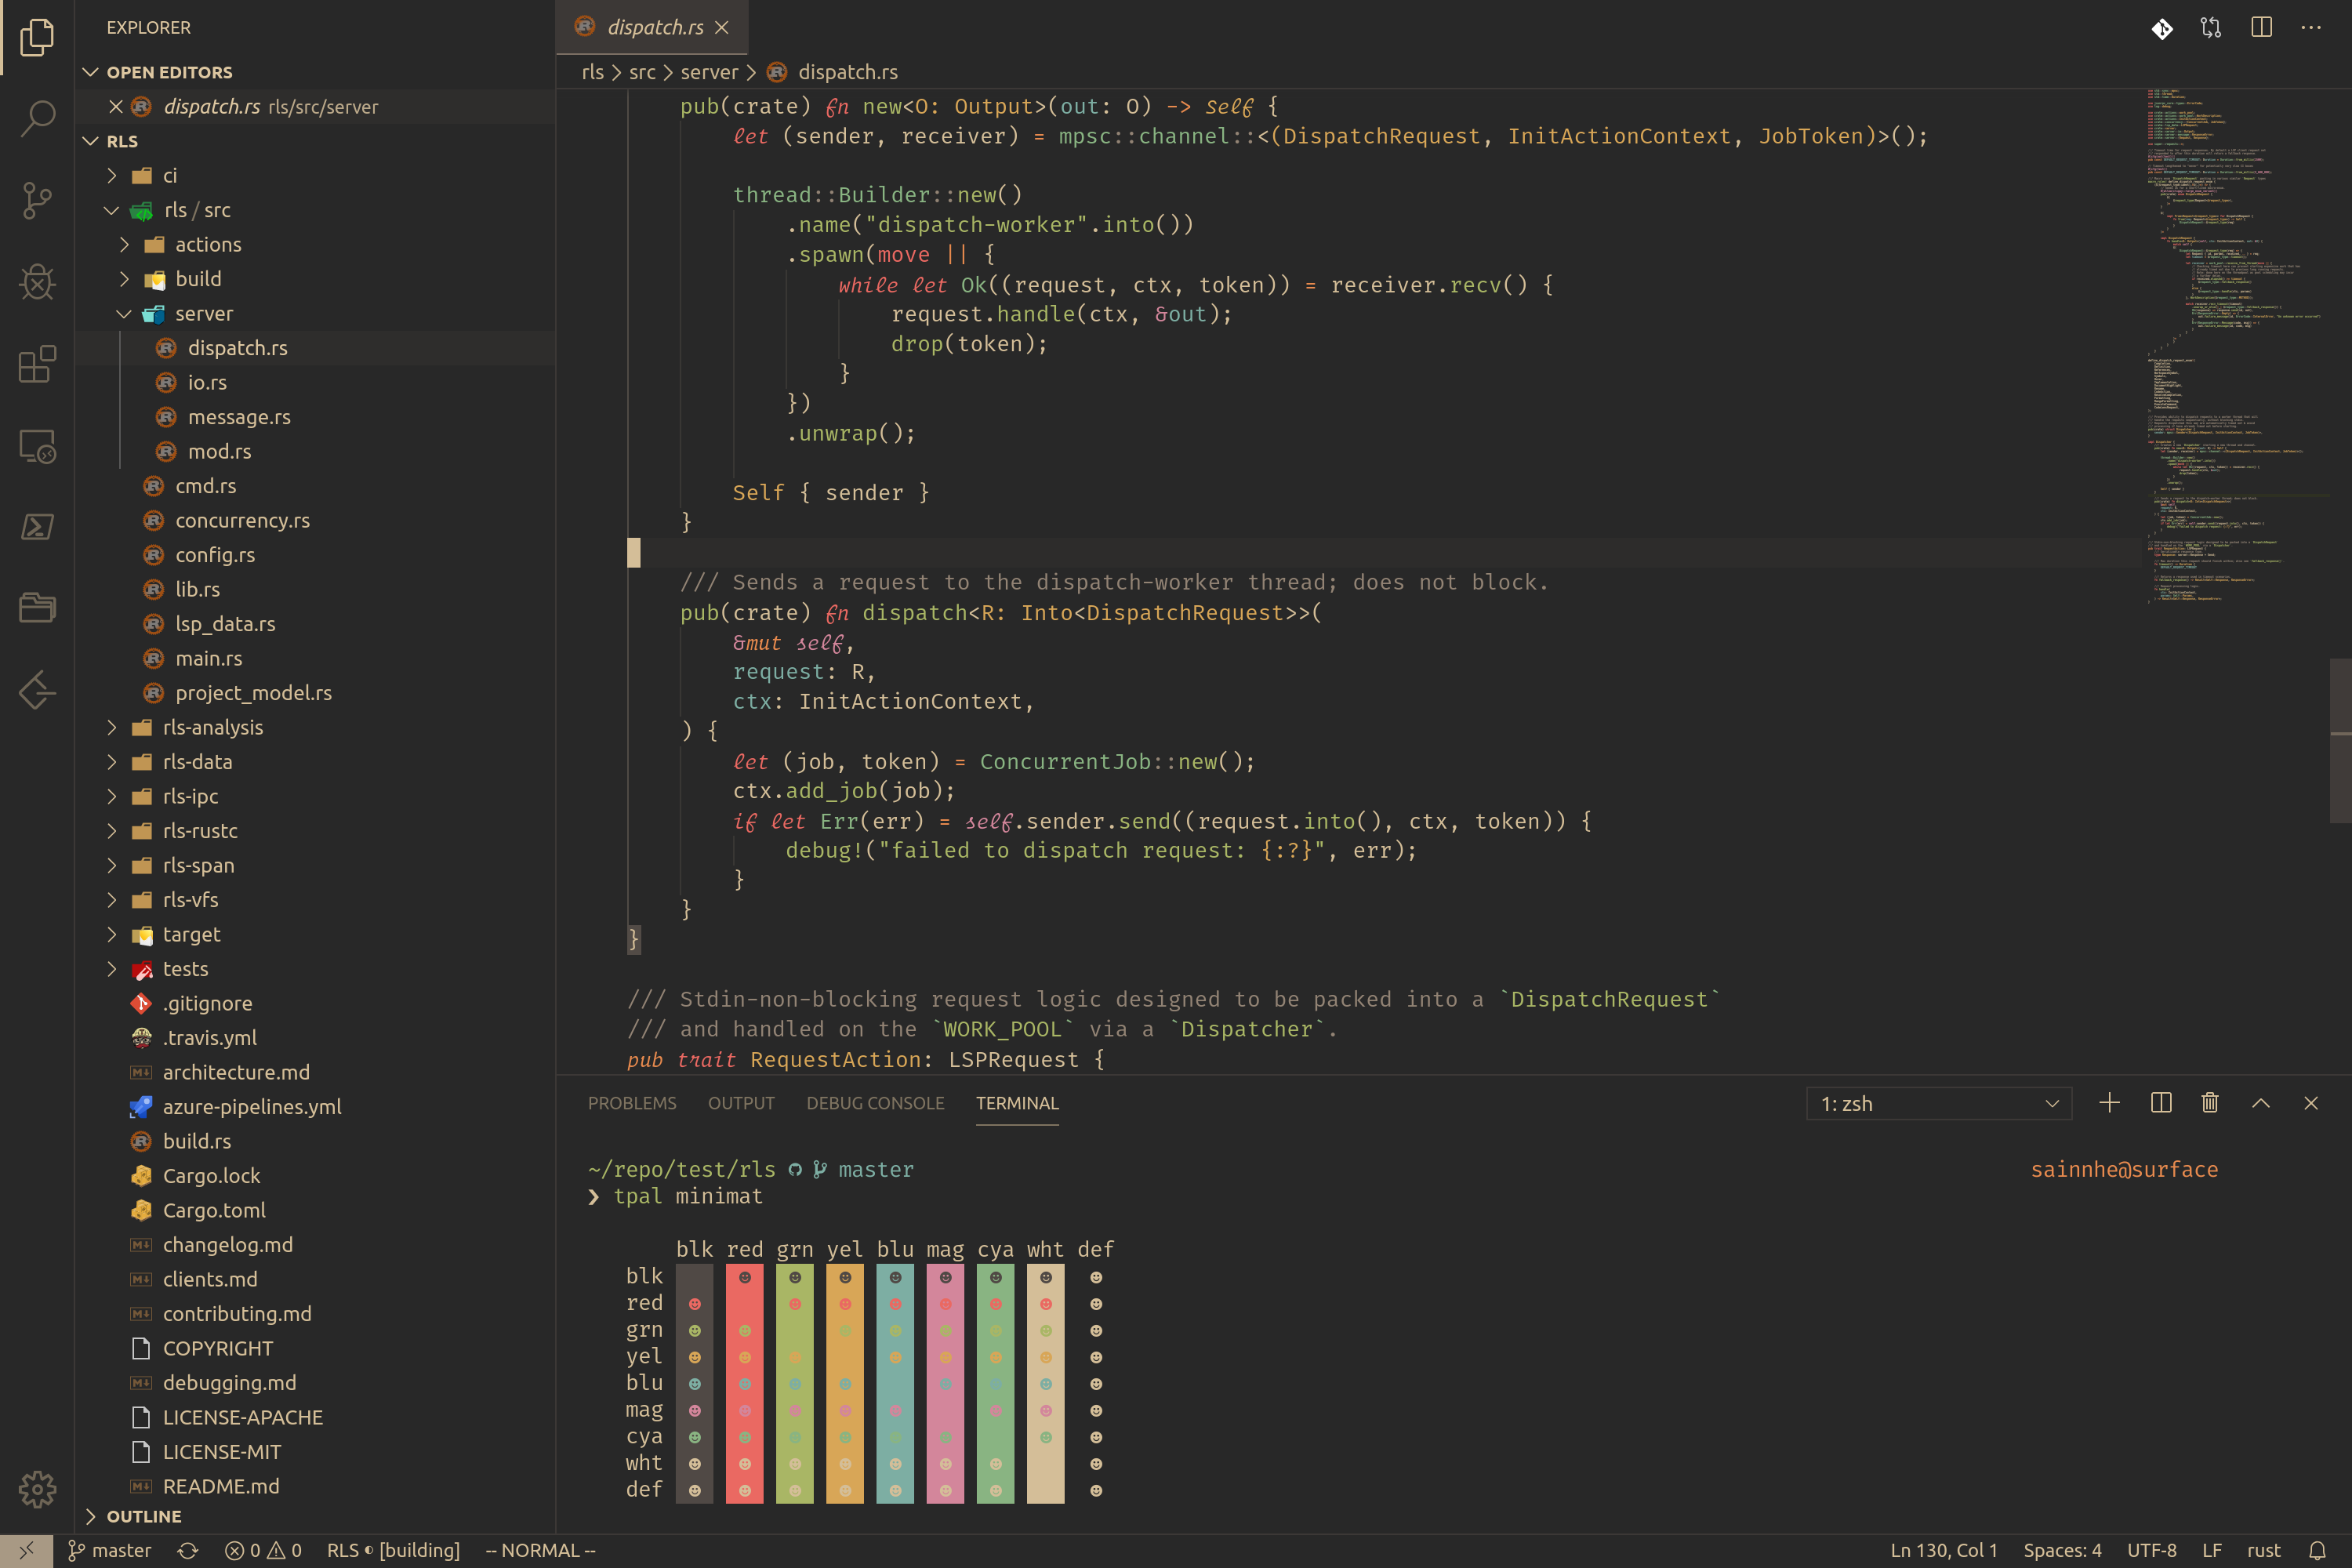Open the Search view icon
Viewport: 2352px width, 1568px height.
tap(37, 118)
